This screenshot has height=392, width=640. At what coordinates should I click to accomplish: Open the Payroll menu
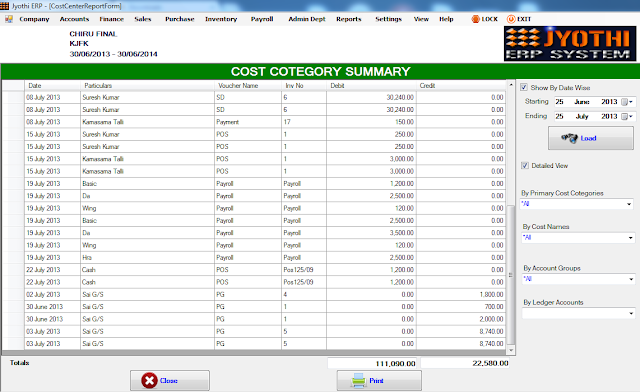(262, 19)
